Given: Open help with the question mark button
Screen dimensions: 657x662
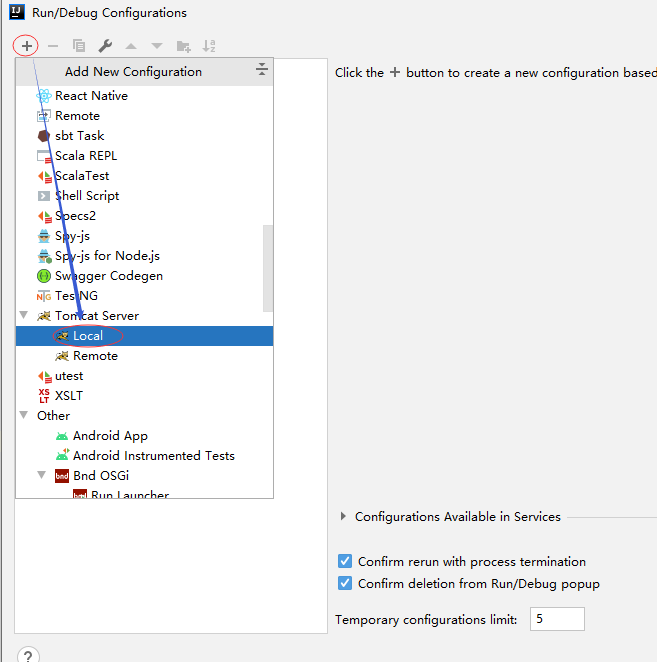Looking at the screenshot, I should [28, 655].
